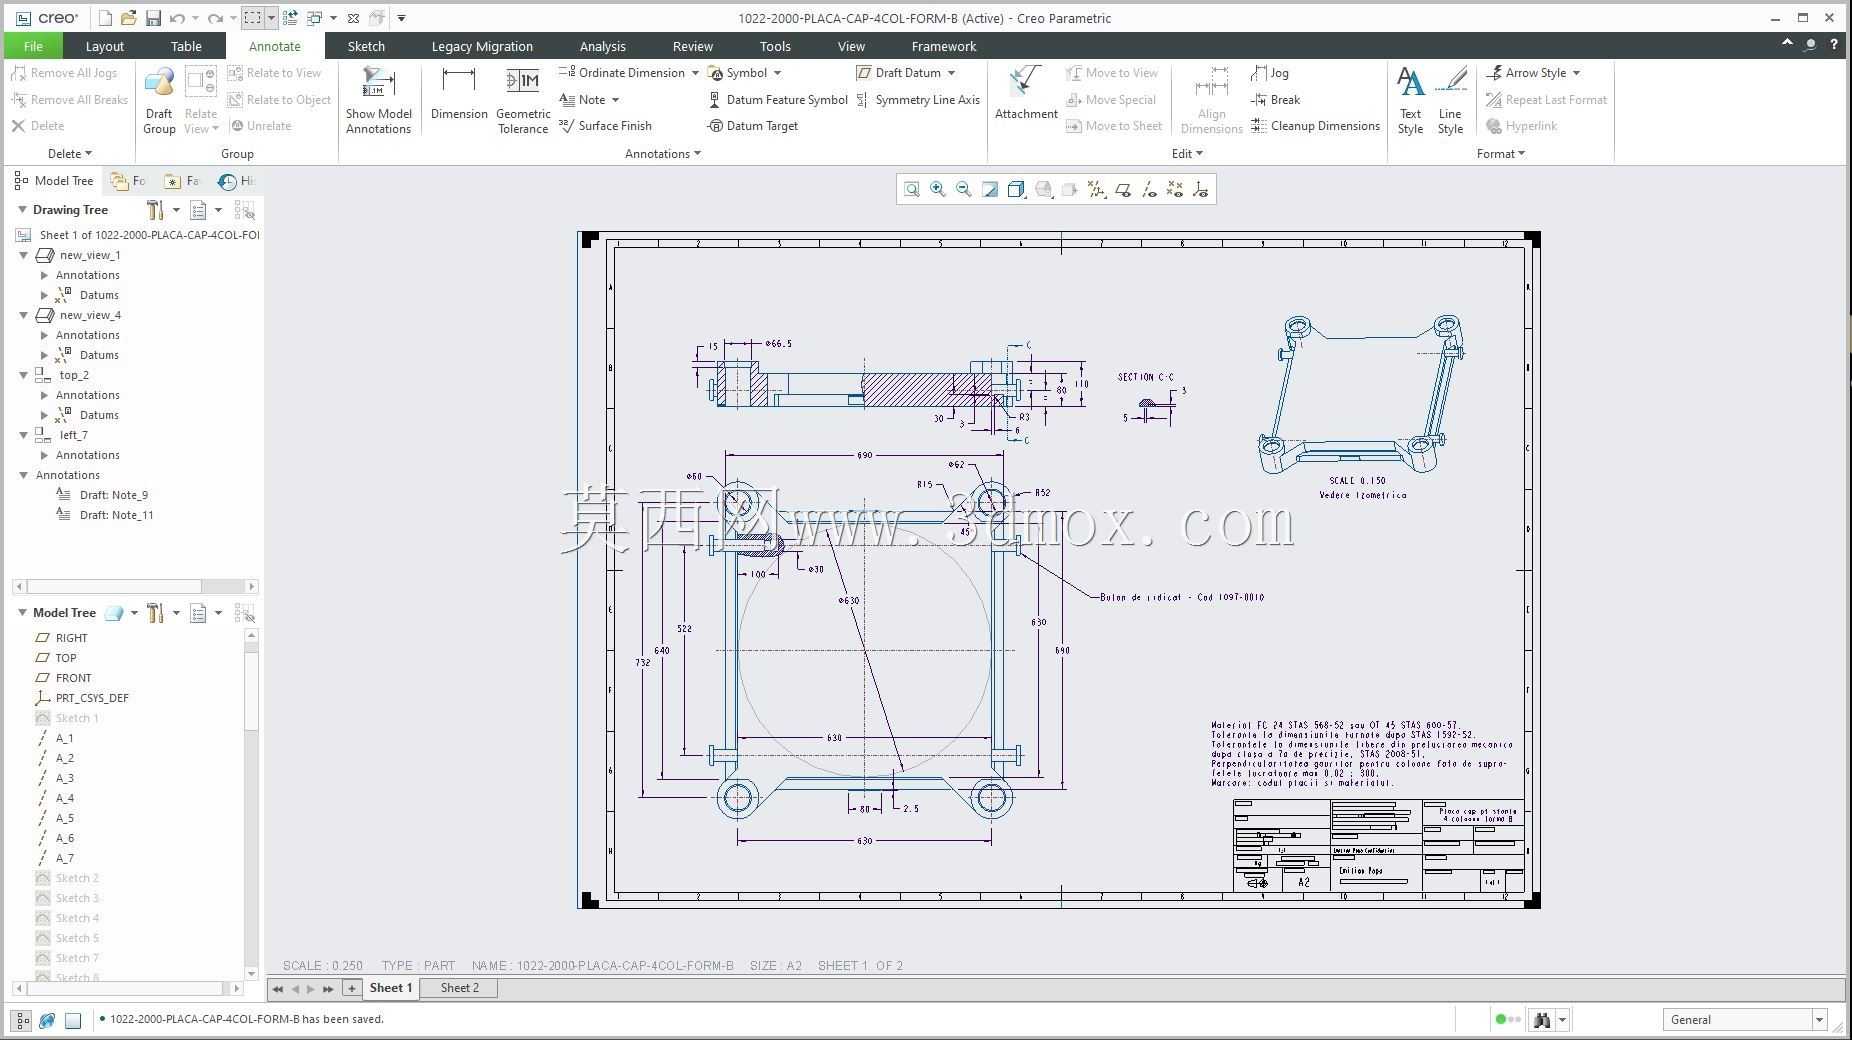Click Show Model Annotations
Viewport: 1852px width, 1040px height.
click(379, 101)
